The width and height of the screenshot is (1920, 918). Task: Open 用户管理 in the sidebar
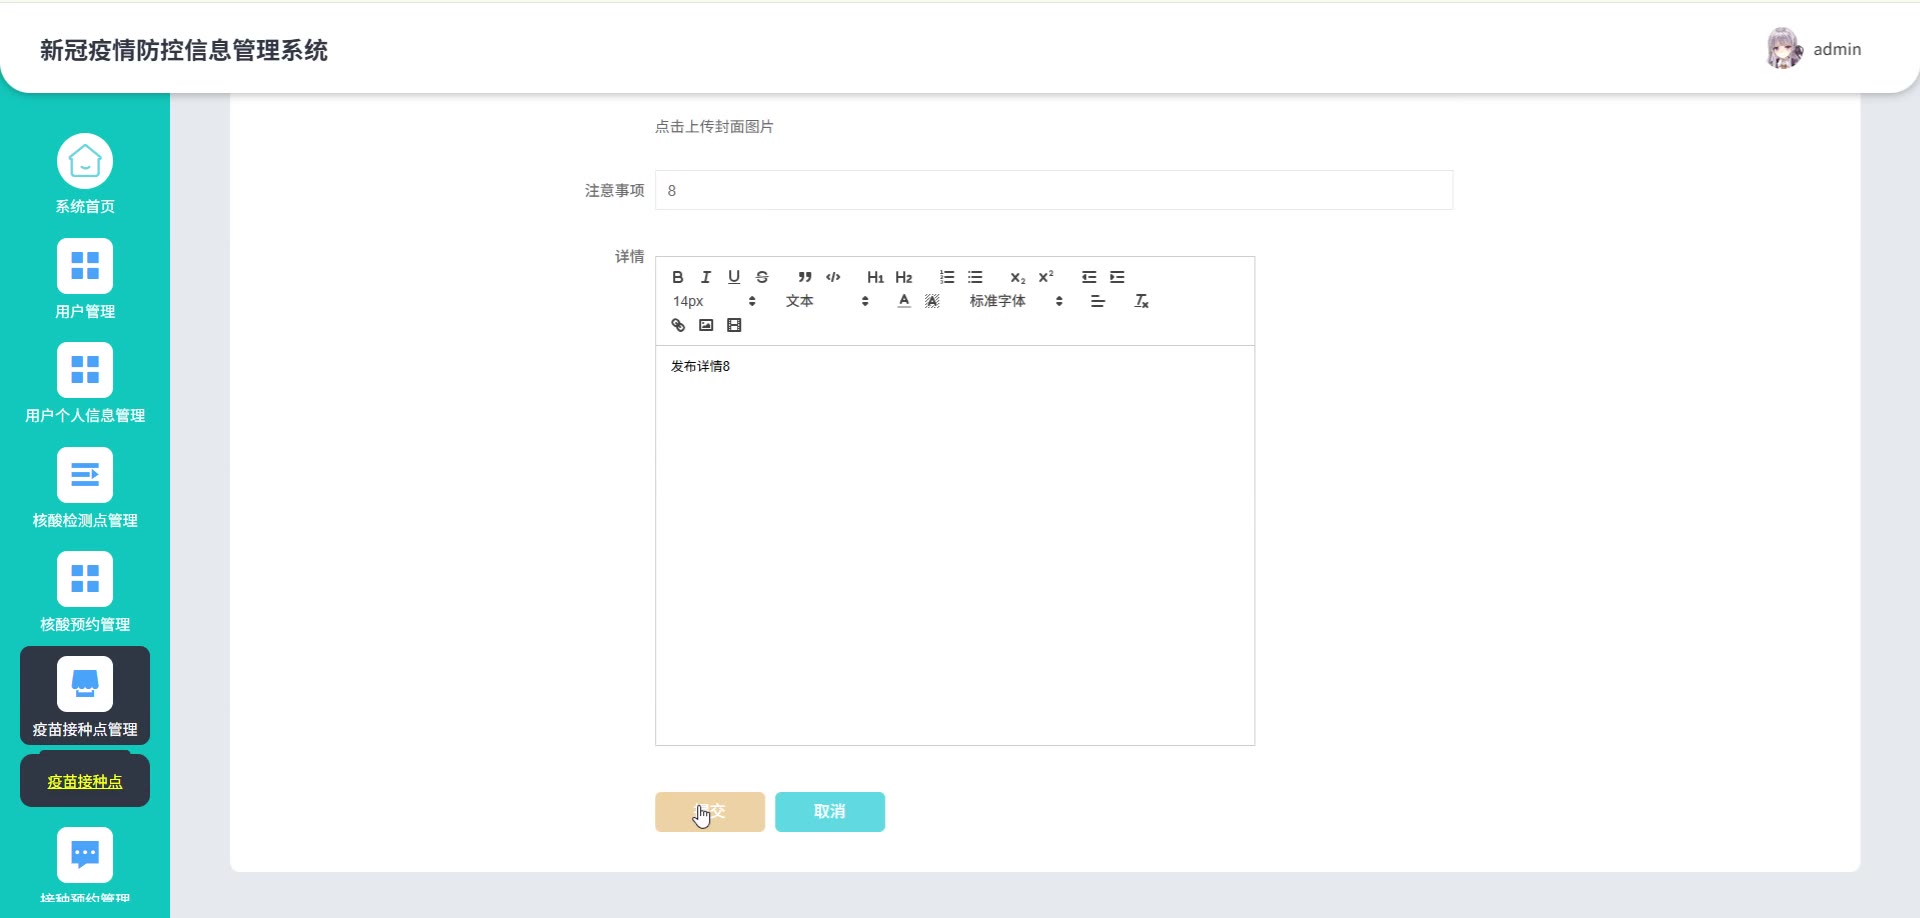85,279
